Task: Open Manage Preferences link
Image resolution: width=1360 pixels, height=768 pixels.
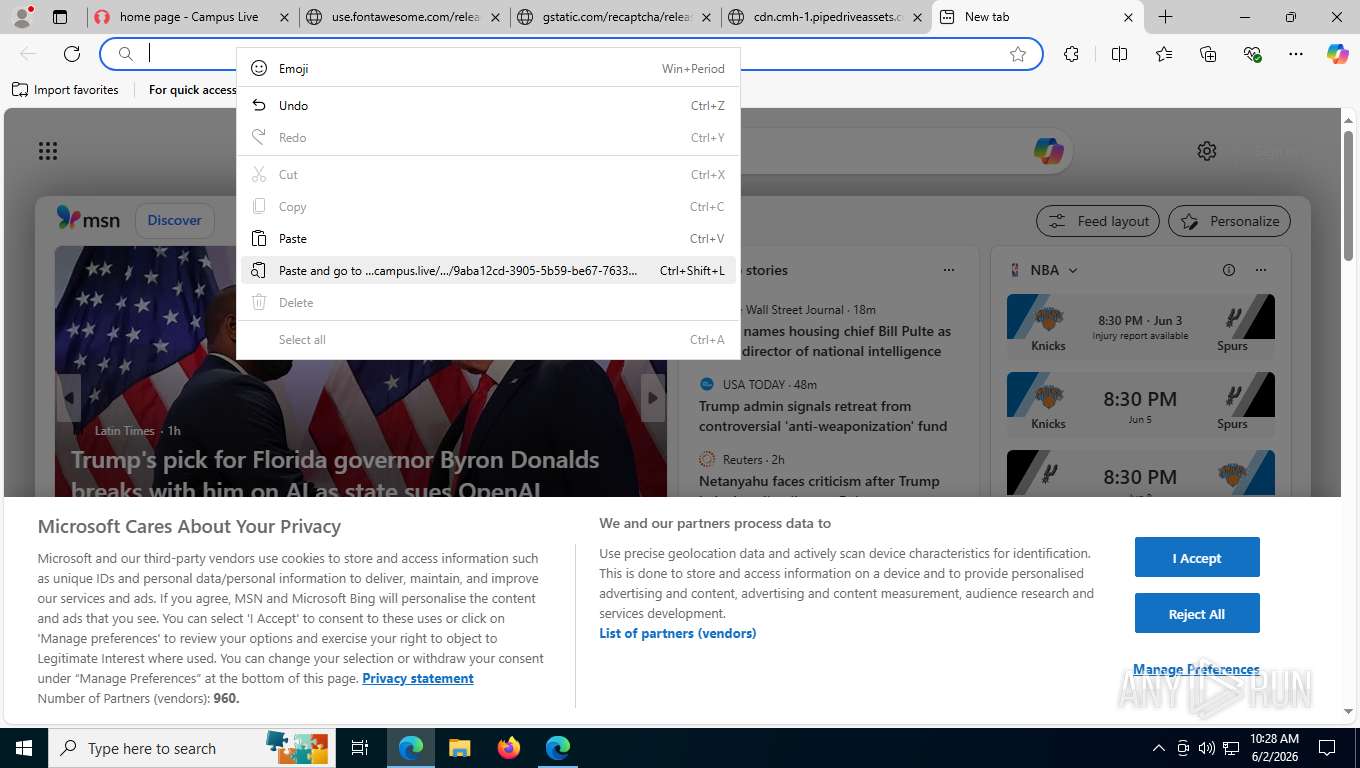Action: tap(1196, 669)
